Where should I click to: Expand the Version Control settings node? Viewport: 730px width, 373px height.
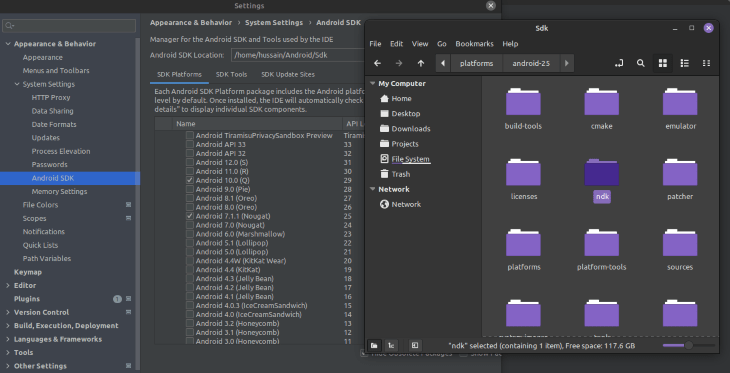tap(7, 312)
